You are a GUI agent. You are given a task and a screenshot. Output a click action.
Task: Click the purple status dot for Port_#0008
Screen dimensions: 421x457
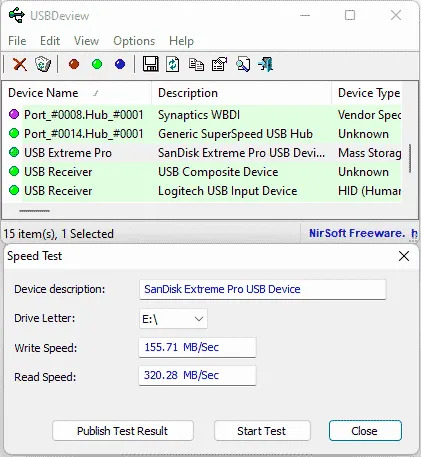click(x=14, y=114)
